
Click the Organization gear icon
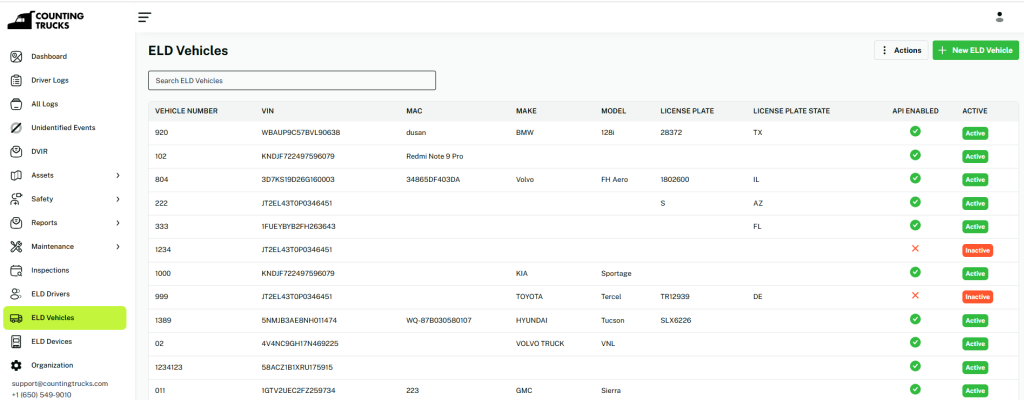point(16,365)
